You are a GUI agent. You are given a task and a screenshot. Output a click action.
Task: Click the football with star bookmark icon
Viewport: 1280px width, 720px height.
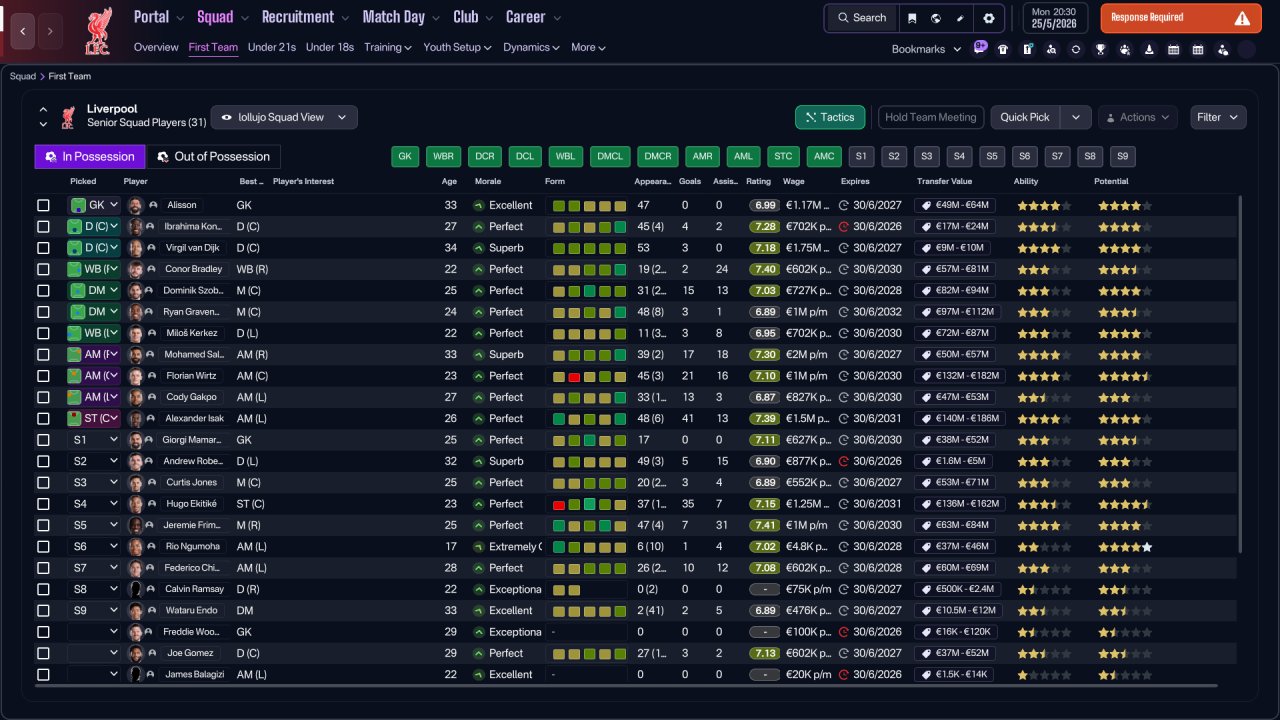tap(1125, 49)
